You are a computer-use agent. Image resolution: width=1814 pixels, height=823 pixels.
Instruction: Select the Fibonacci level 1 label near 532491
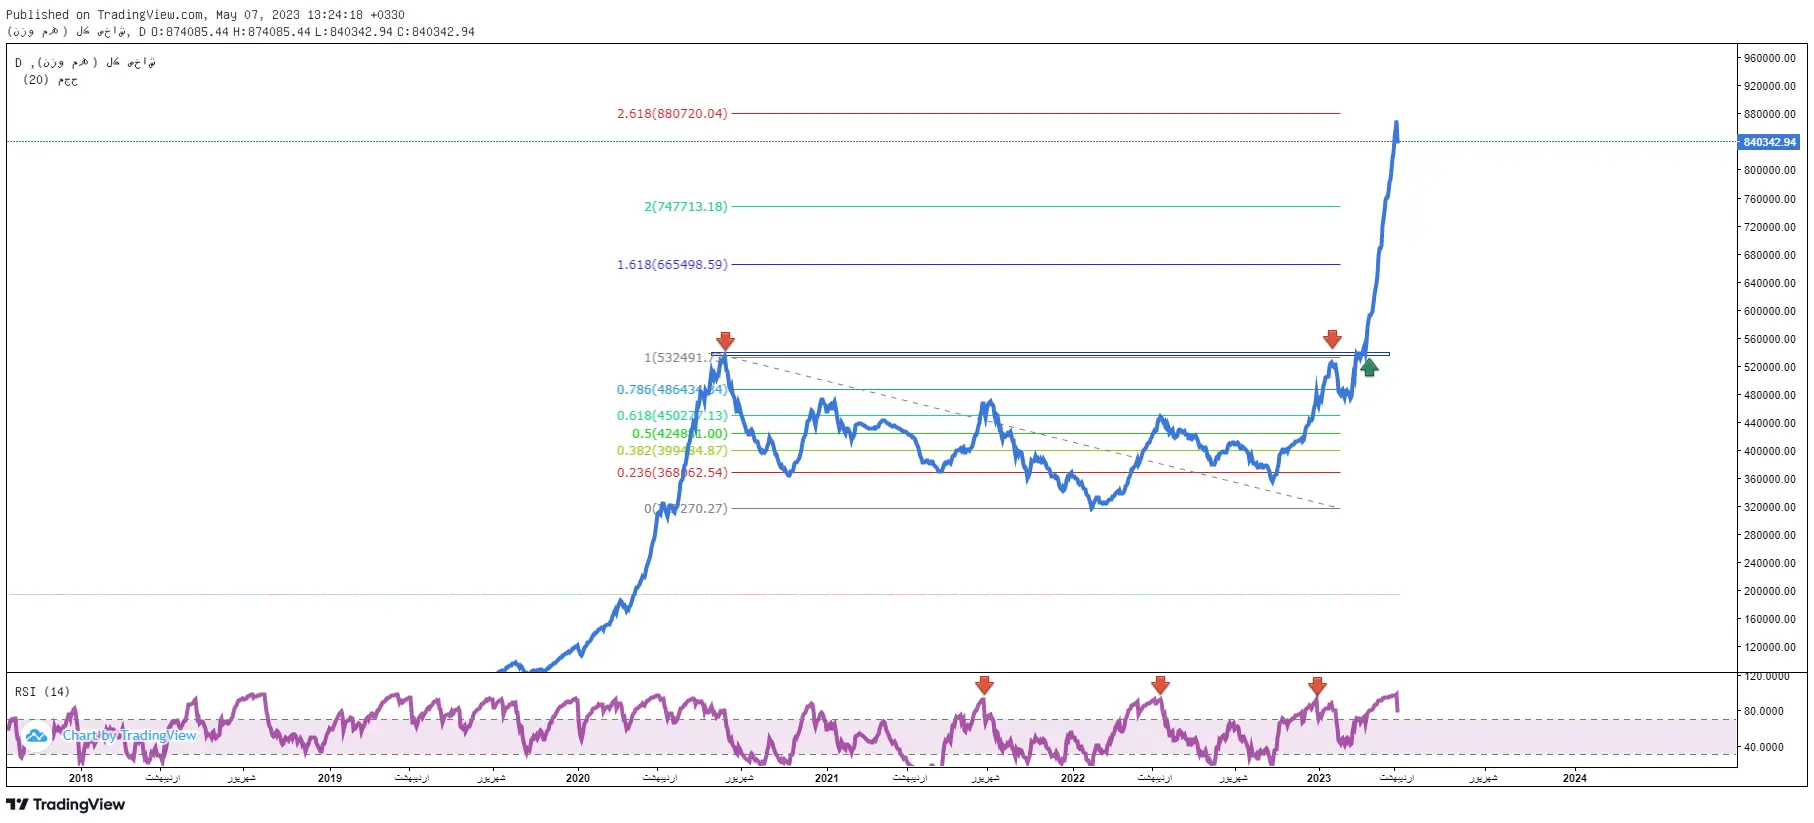[x=685, y=358]
